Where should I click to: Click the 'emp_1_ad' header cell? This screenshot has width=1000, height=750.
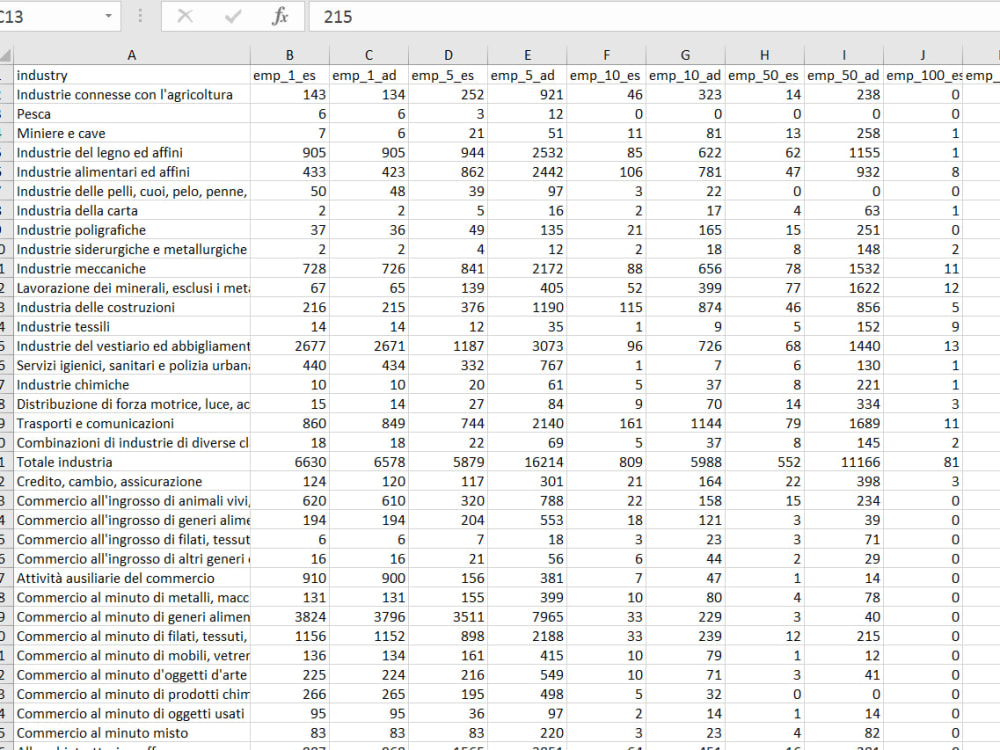pos(369,75)
